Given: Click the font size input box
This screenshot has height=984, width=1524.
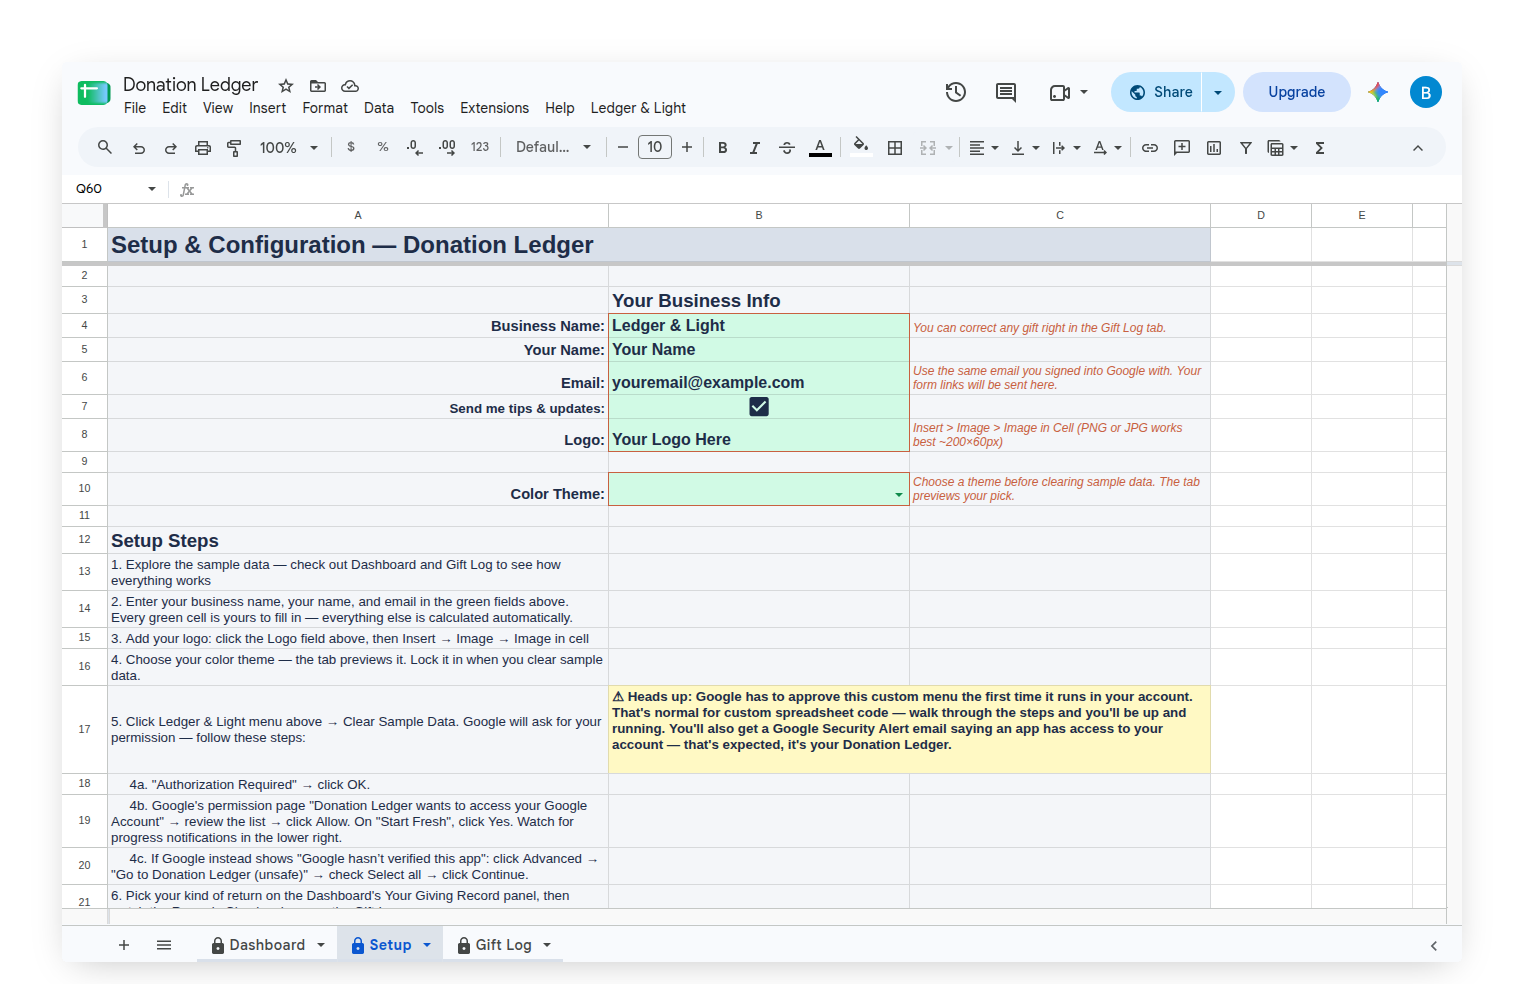Looking at the screenshot, I should [x=655, y=148].
